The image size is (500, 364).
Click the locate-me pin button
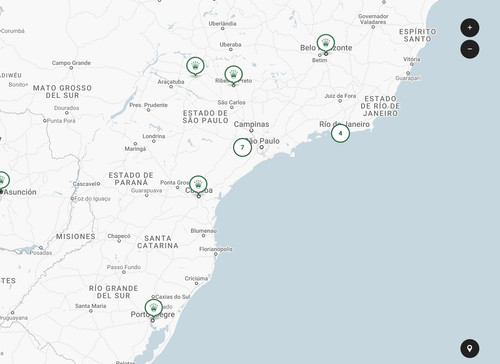(470, 348)
